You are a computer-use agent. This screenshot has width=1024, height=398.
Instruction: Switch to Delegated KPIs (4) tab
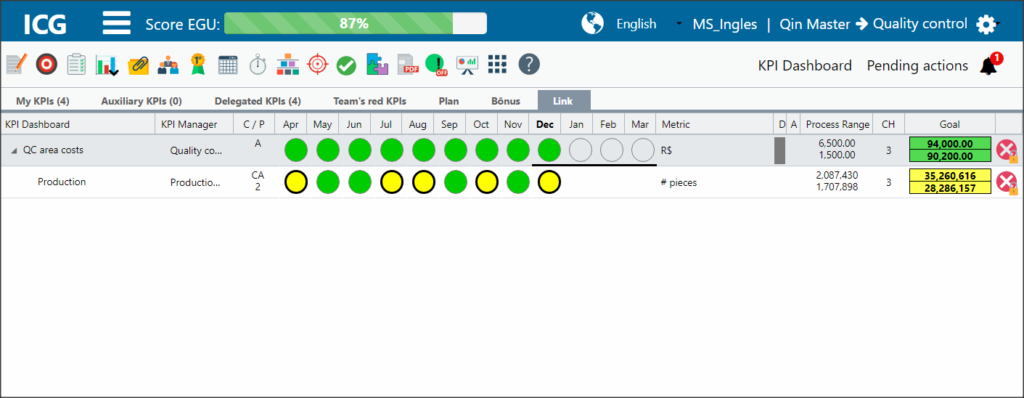(x=258, y=101)
